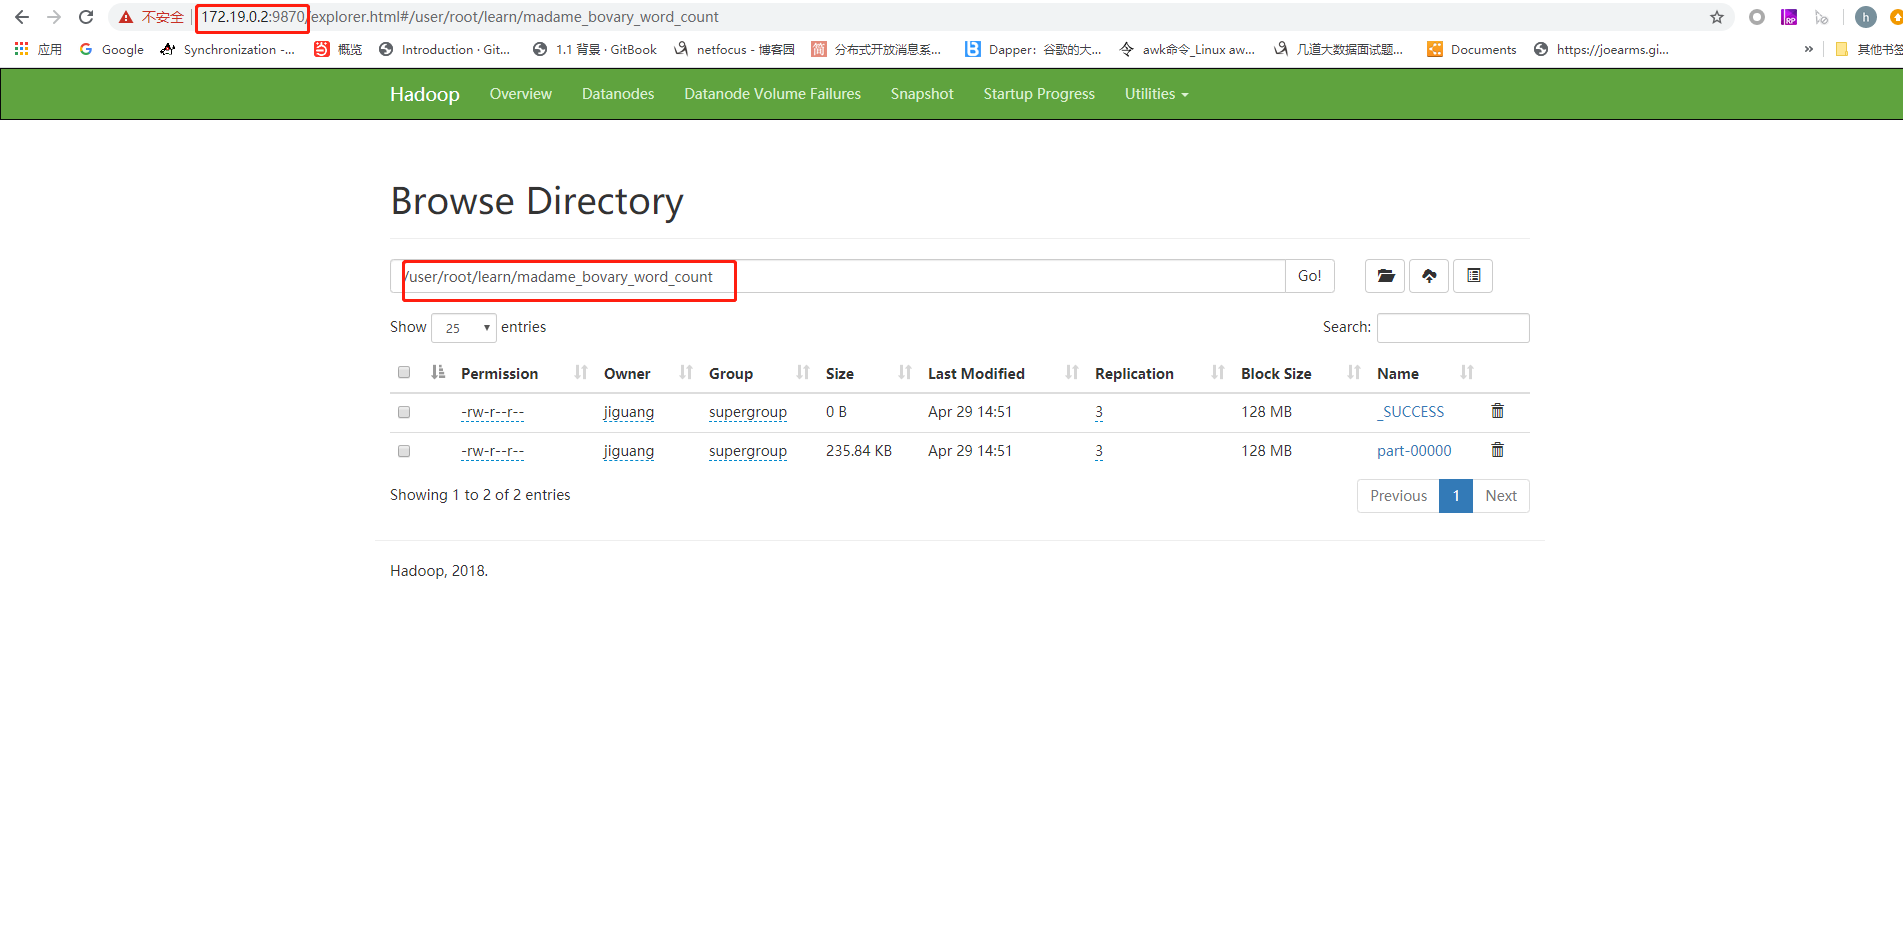Toggle the select-all checkbox in the table header
Screen dimensions: 1903x933
(404, 372)
